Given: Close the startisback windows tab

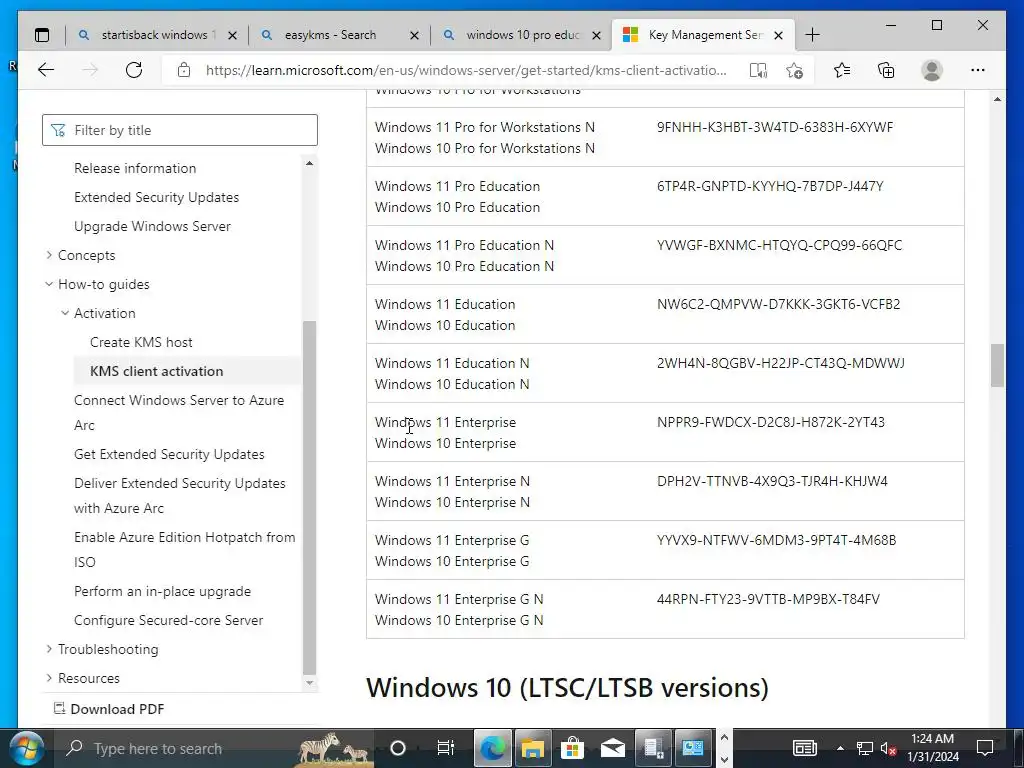Looking at the screenshot, I should (x=232, y=35).
